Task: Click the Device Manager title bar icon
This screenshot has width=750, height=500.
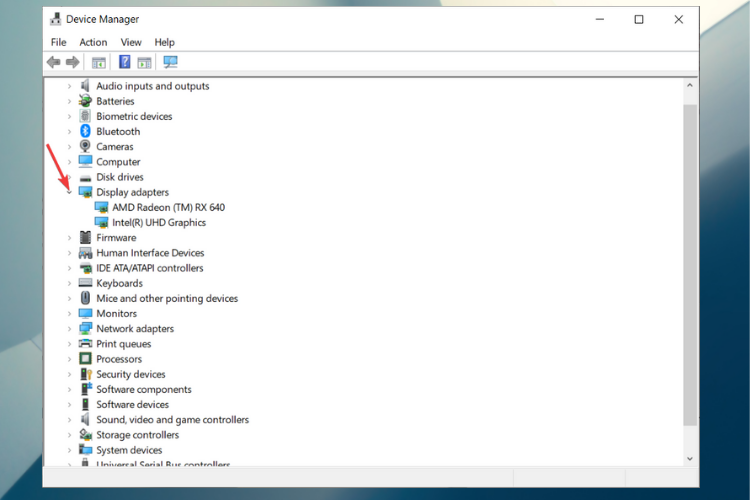Action: pyautogui.click(x=55, y=19)
